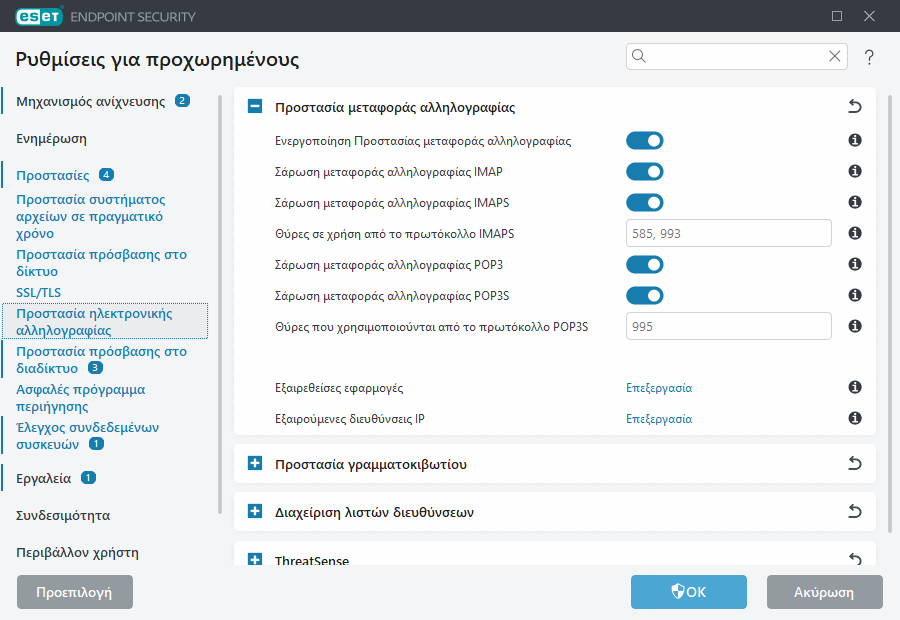The image size is (900, 620).
Task: Open Περιβάλλον χρήστη category
Action: (x=77, y=553)
